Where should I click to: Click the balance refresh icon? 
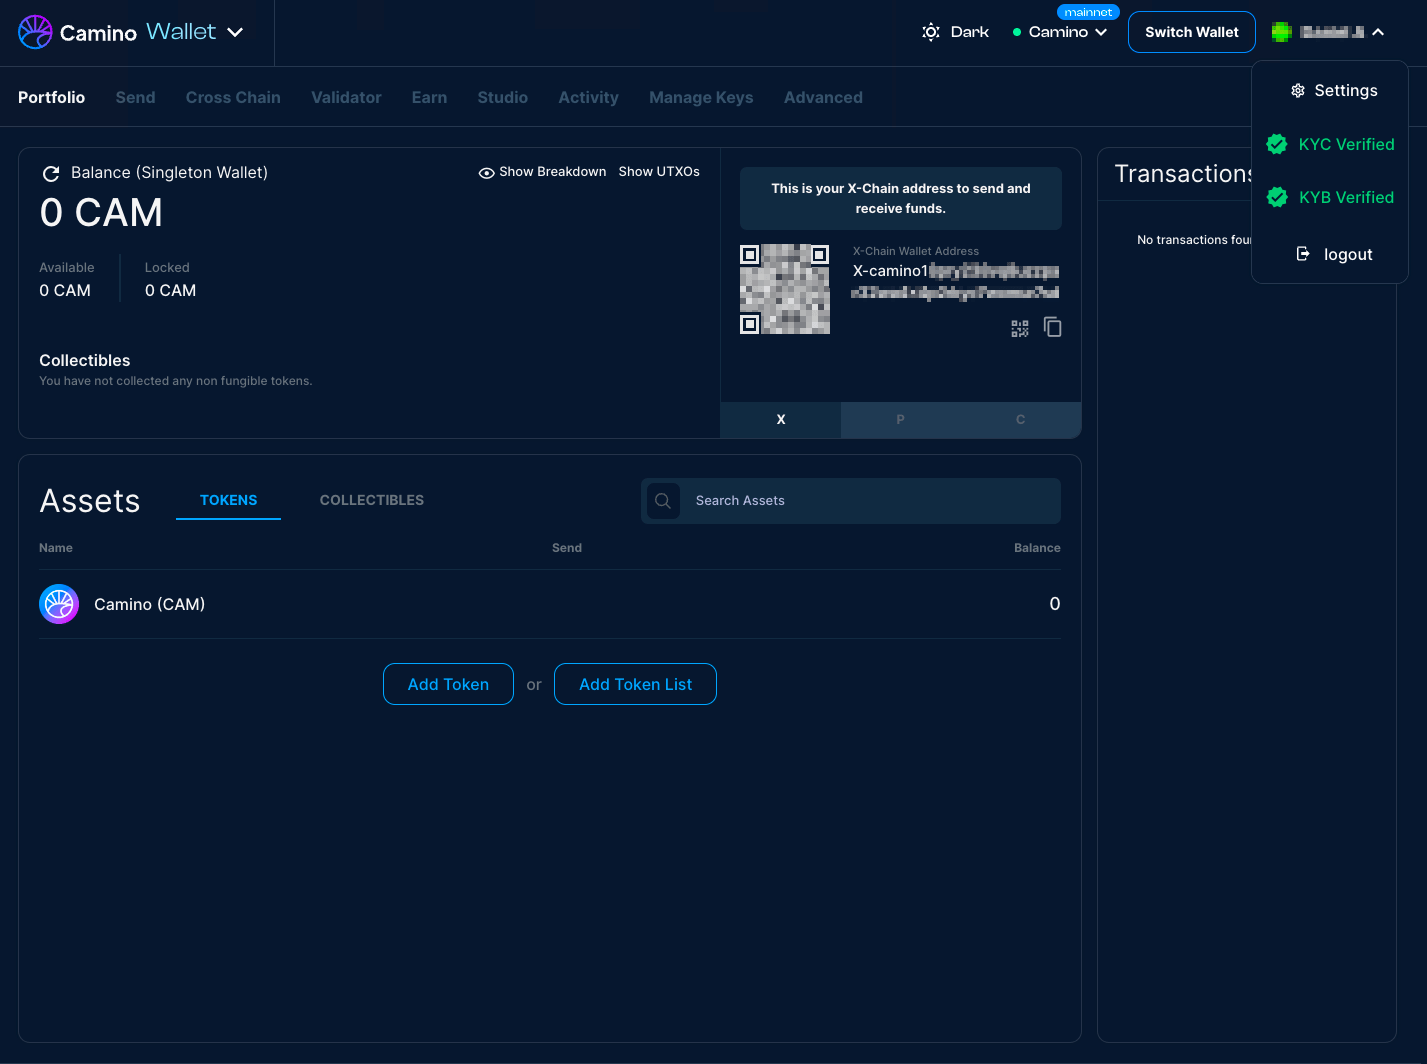[50, 174]
